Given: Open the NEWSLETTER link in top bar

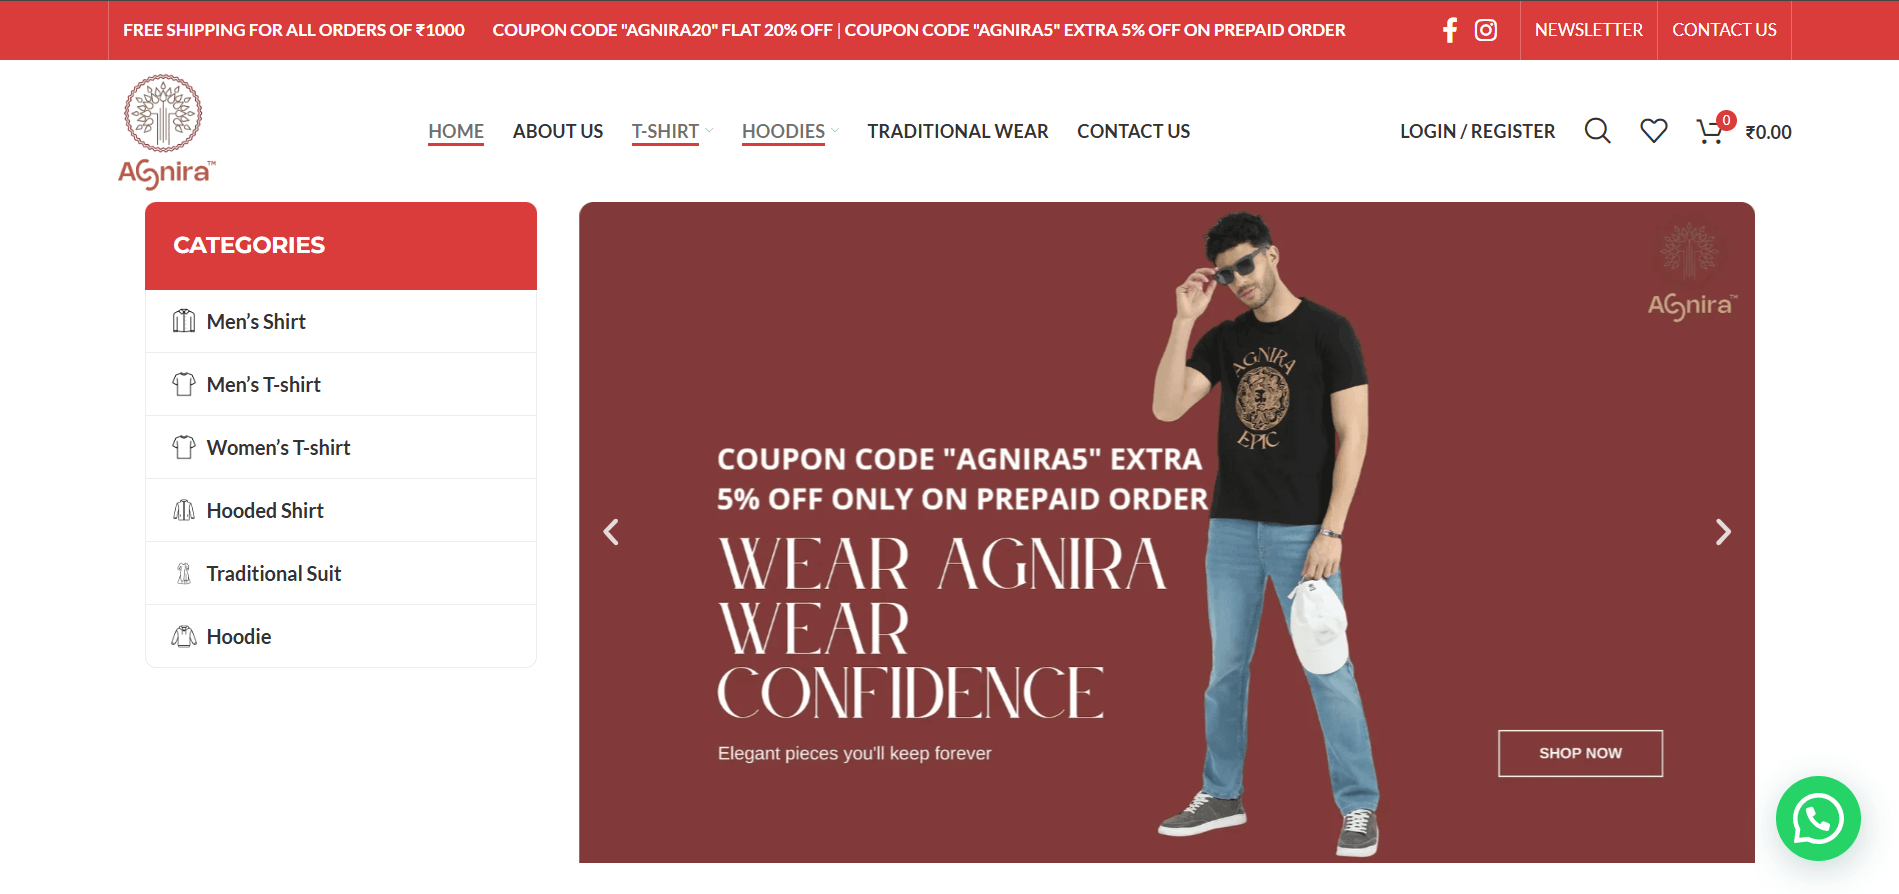Looking at the screenshot, I should [1589, 30].
